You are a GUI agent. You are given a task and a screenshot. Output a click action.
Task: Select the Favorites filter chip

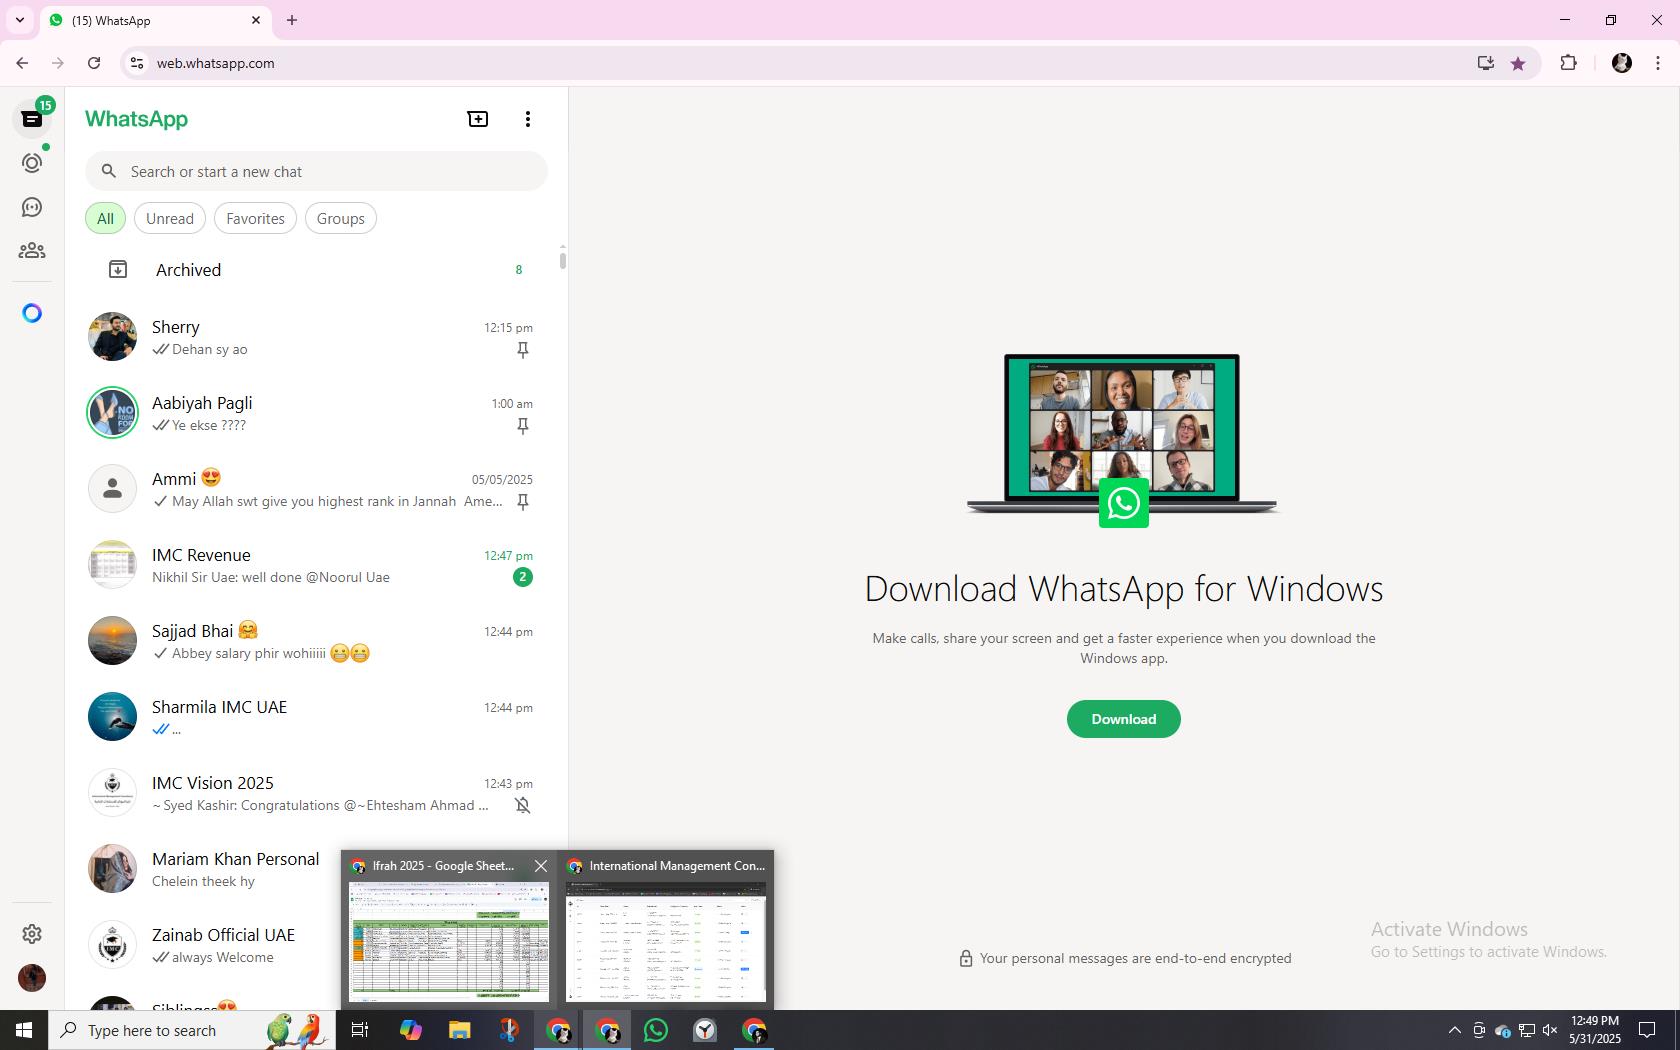[x=255, y=219]
